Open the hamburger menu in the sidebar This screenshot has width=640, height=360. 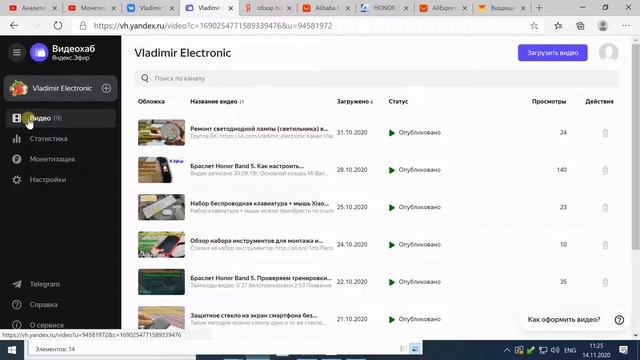pos(16,53)
